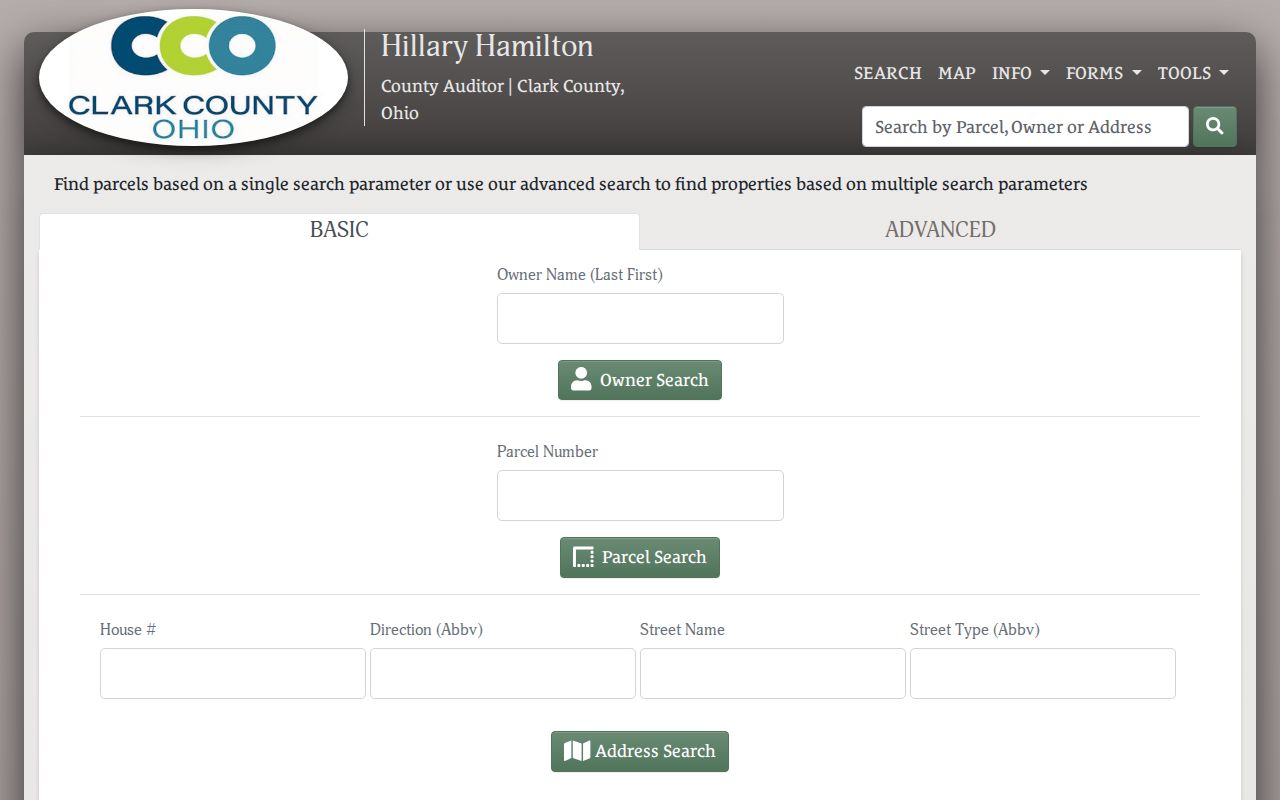Focus the Search by Parcel, Owner or Address box
The height and width of the screenshot is (800, 1280).
(x=1025, y=127)
